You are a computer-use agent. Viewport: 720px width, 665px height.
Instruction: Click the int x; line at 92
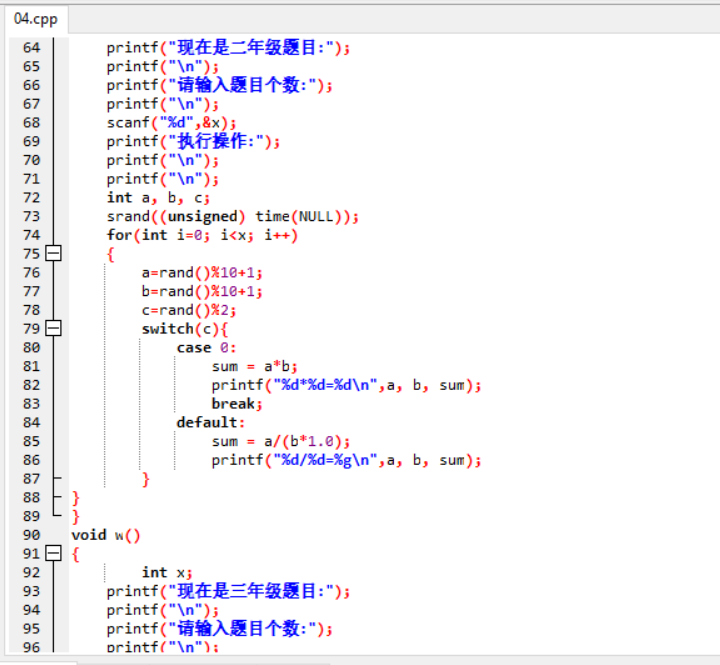tap(167, 573)
